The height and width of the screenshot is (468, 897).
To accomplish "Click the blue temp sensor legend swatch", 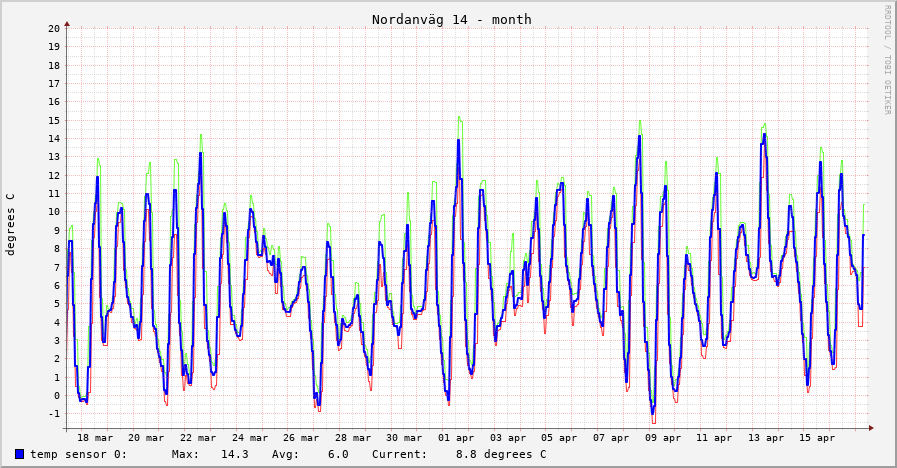I will (x=20, y=454).
